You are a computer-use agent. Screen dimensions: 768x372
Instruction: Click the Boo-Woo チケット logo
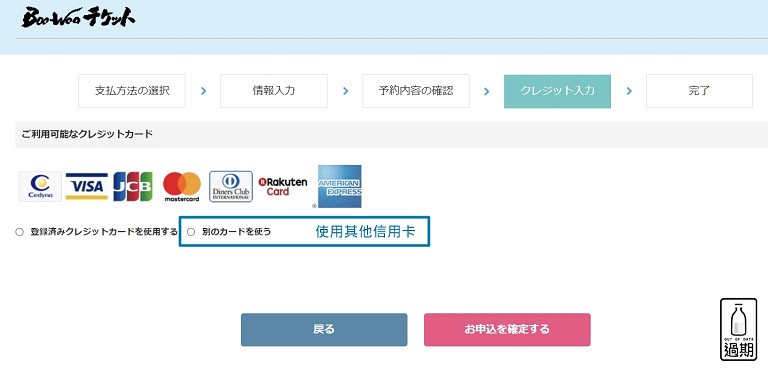click(x=78, y=18)
